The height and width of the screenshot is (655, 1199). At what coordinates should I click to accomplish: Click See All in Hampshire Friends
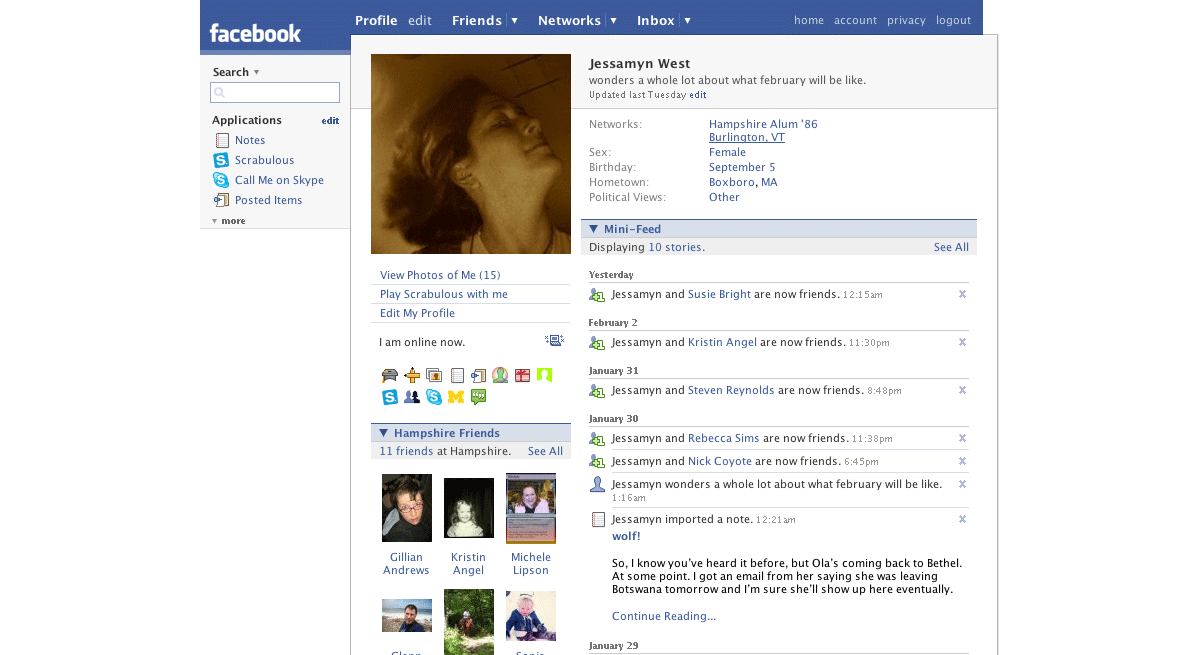[545, 451]
